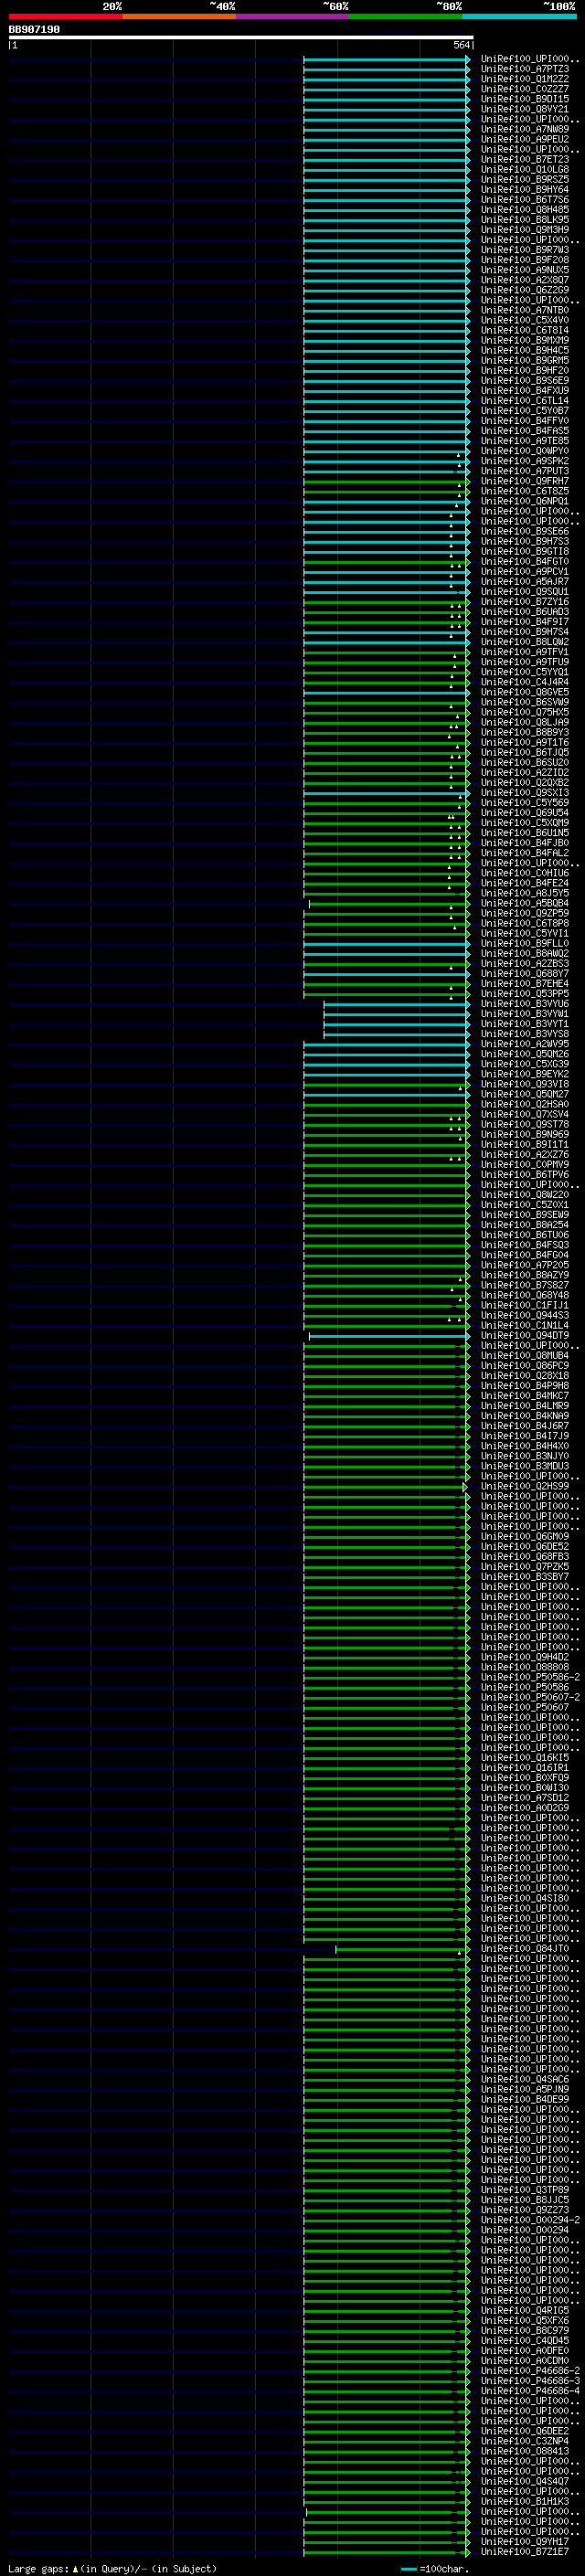The width and height of the screenshot is (585, 2576).
Task: Select the UniRef100_A9PCV1 label
Action: [525, 572]
